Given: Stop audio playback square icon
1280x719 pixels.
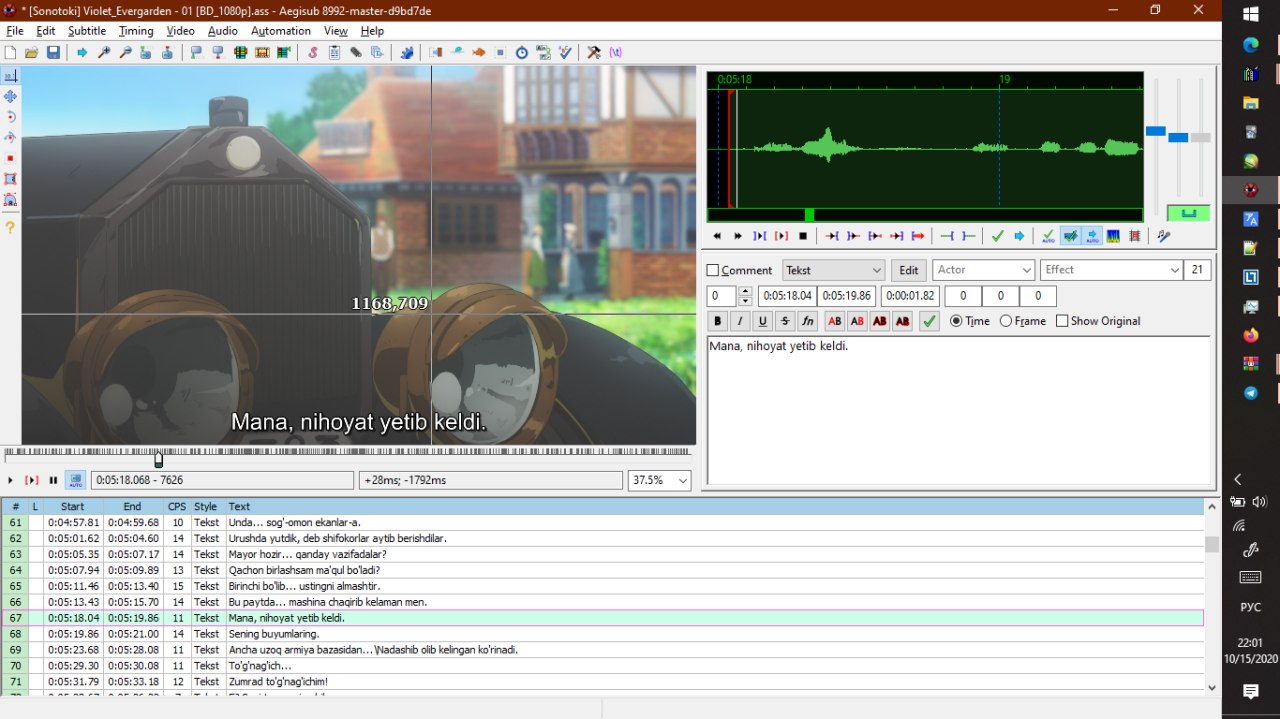Looking at the screenshot, I should (802, 236).
